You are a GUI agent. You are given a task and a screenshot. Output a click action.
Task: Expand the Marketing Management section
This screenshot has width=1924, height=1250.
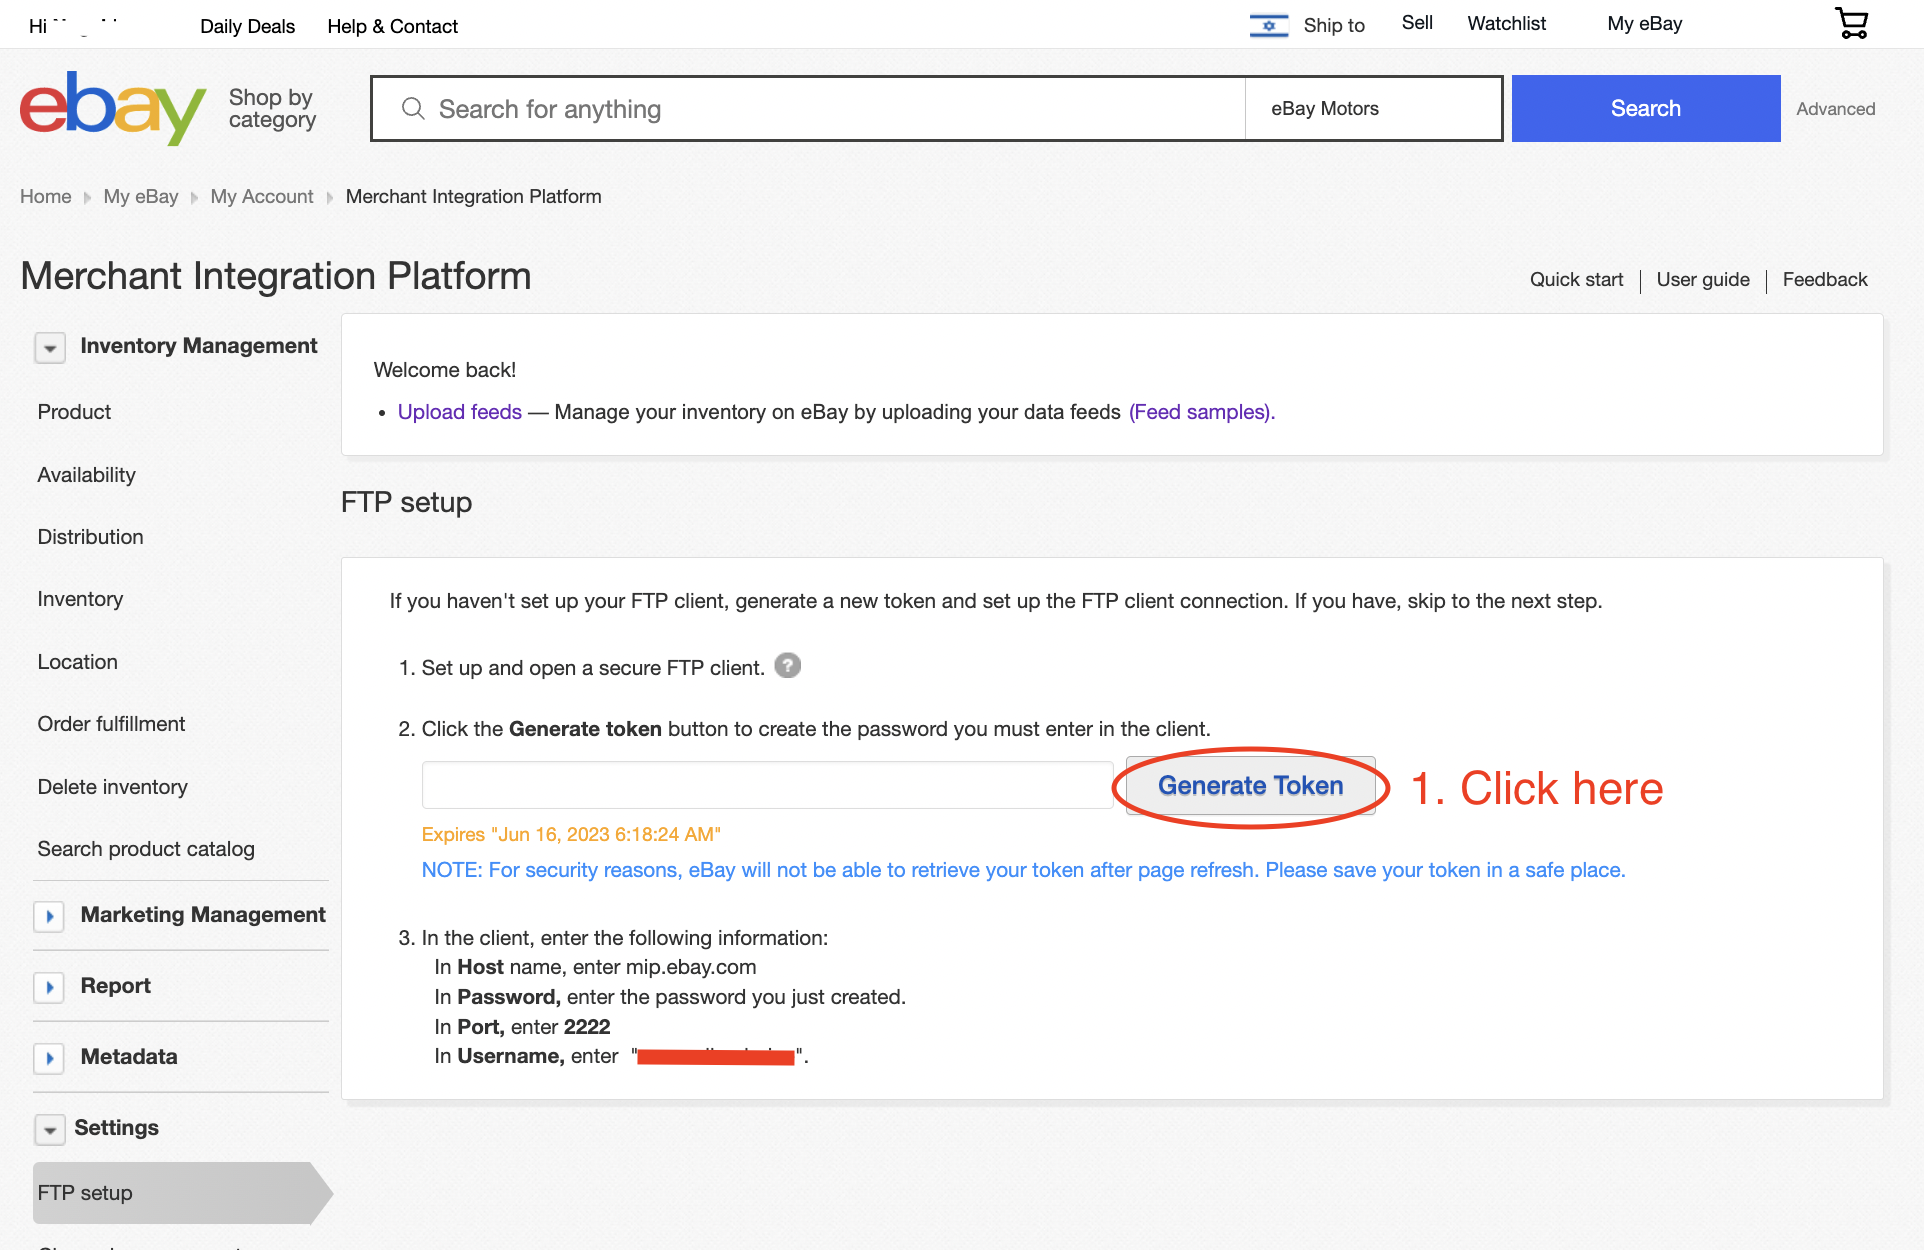(50, 916)
